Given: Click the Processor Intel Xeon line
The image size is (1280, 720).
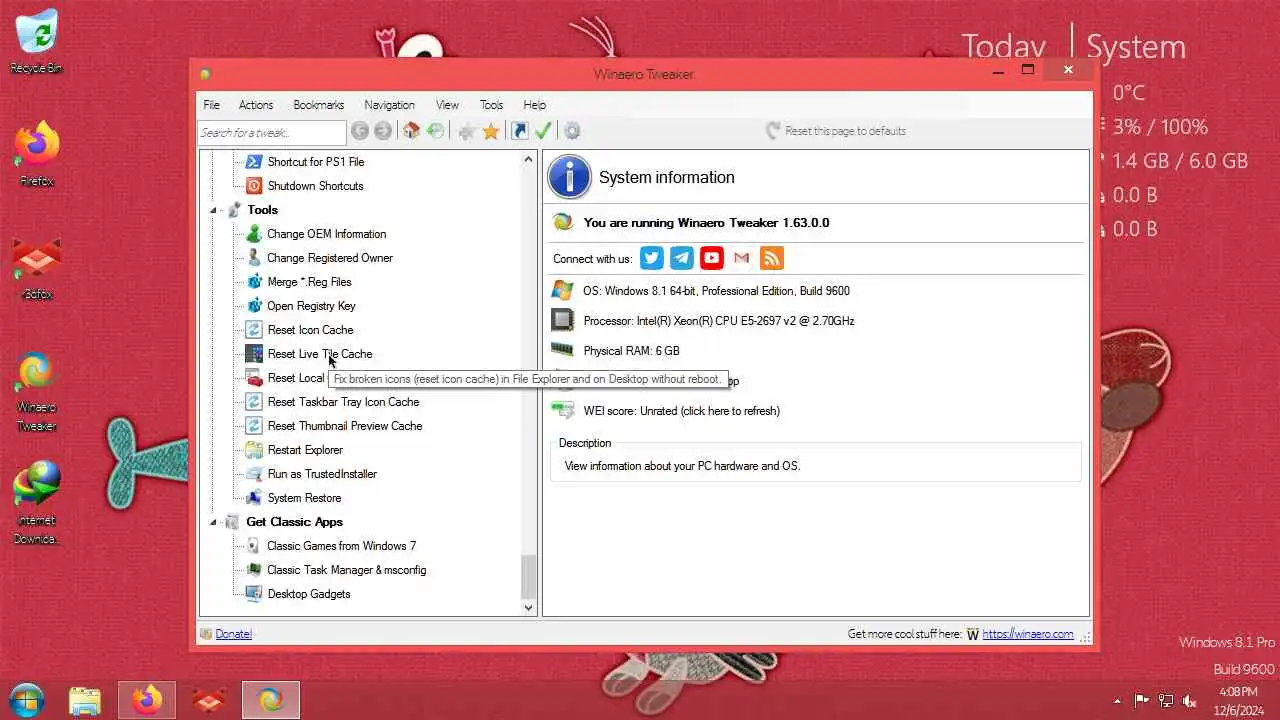Looking at the screenshot, I should pos(719,321).
